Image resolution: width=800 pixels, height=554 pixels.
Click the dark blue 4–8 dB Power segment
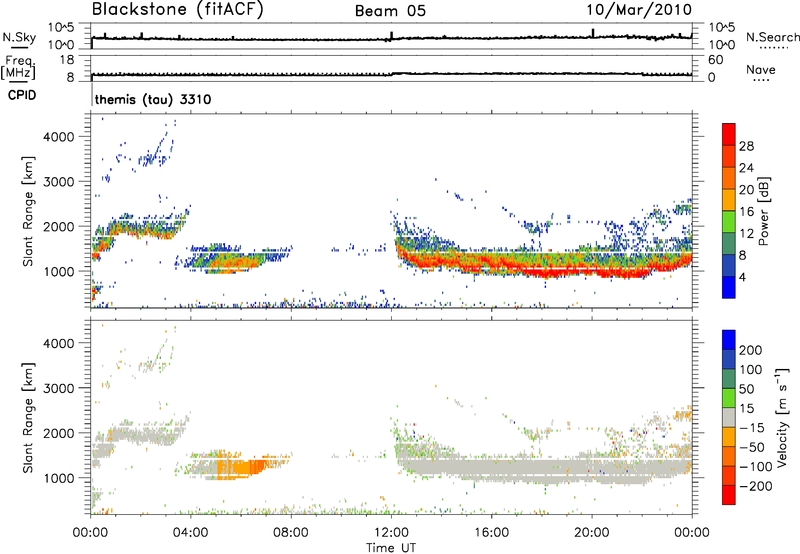pyautogui.click(x=729, y=265)
